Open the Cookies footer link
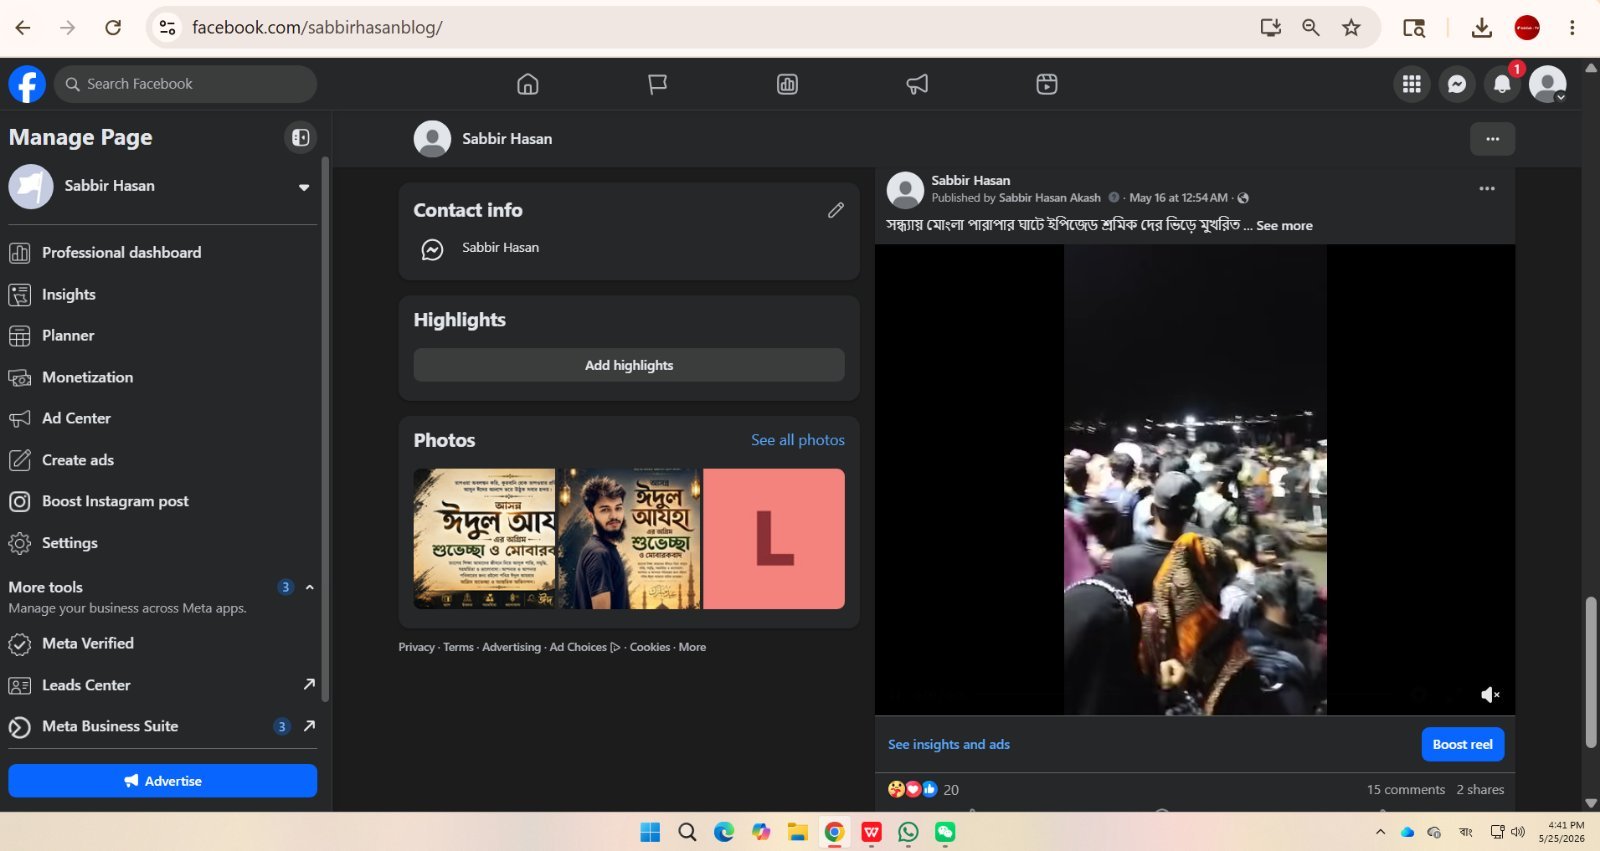 pyautogui.click(x=650, y=647)
